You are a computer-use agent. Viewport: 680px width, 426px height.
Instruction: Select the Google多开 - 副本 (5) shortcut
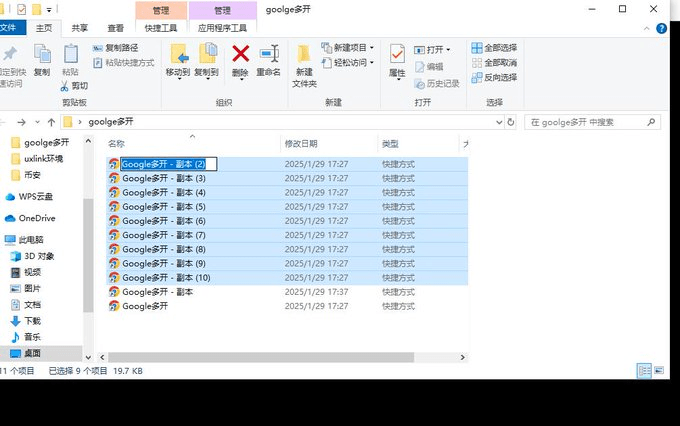pos(164,206)
